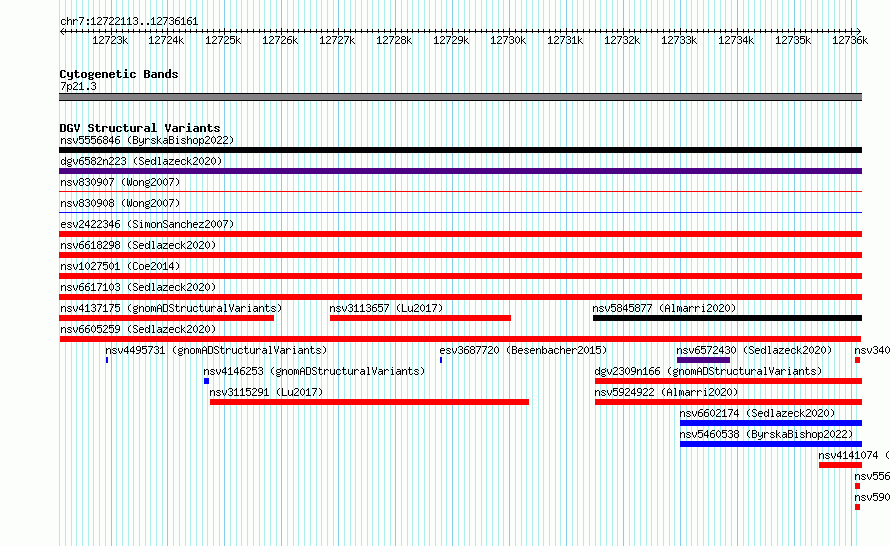The image size is (890, 546).
Task: Select the red nsv5924922 variant bar
Action: (728, 402)
